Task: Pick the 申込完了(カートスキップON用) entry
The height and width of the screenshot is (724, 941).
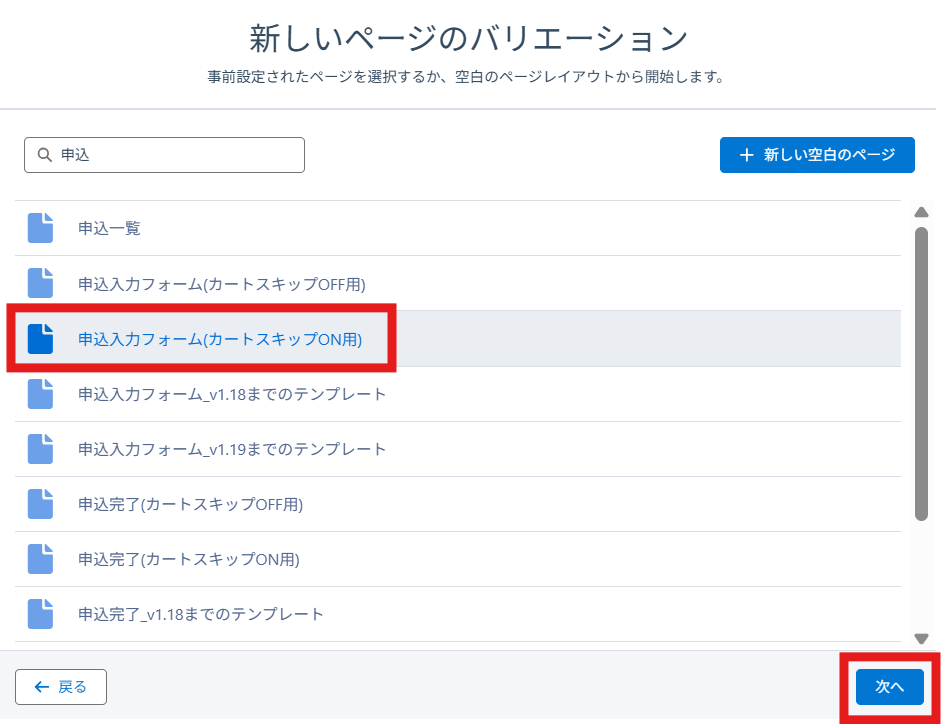Action: coord(189,559)
